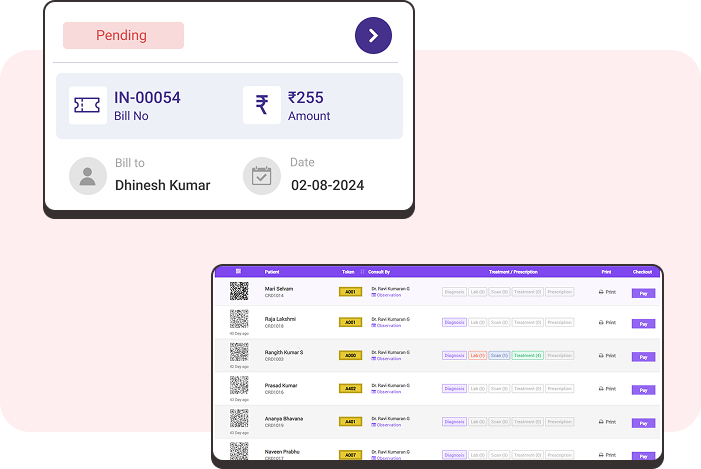Open Mari Selvam's QR code
This screenshot has width=701, height=469.
click(x=239, y=291)
